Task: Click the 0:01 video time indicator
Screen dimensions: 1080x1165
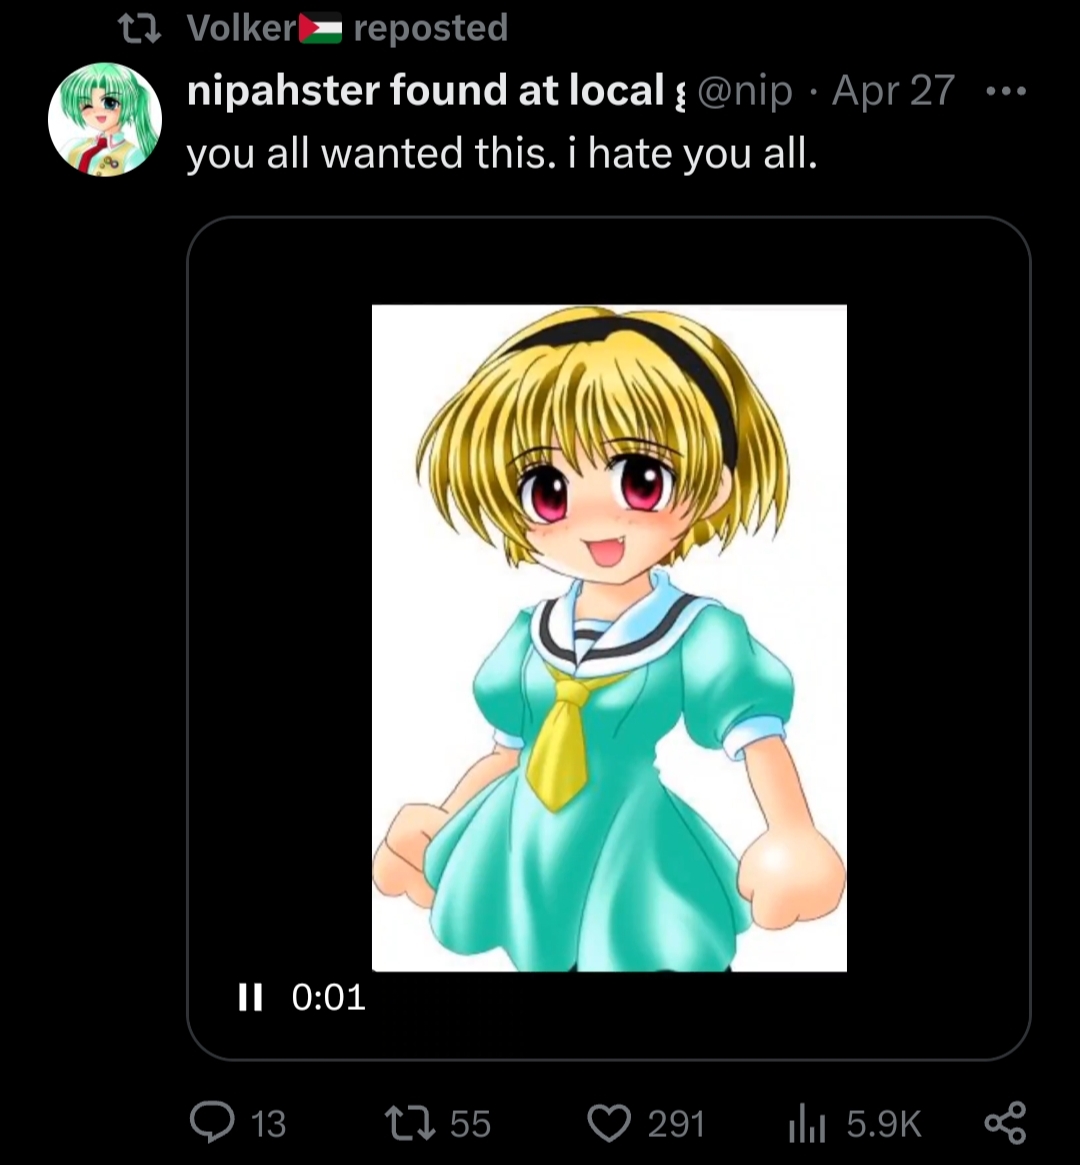Action: click(329, 996)
